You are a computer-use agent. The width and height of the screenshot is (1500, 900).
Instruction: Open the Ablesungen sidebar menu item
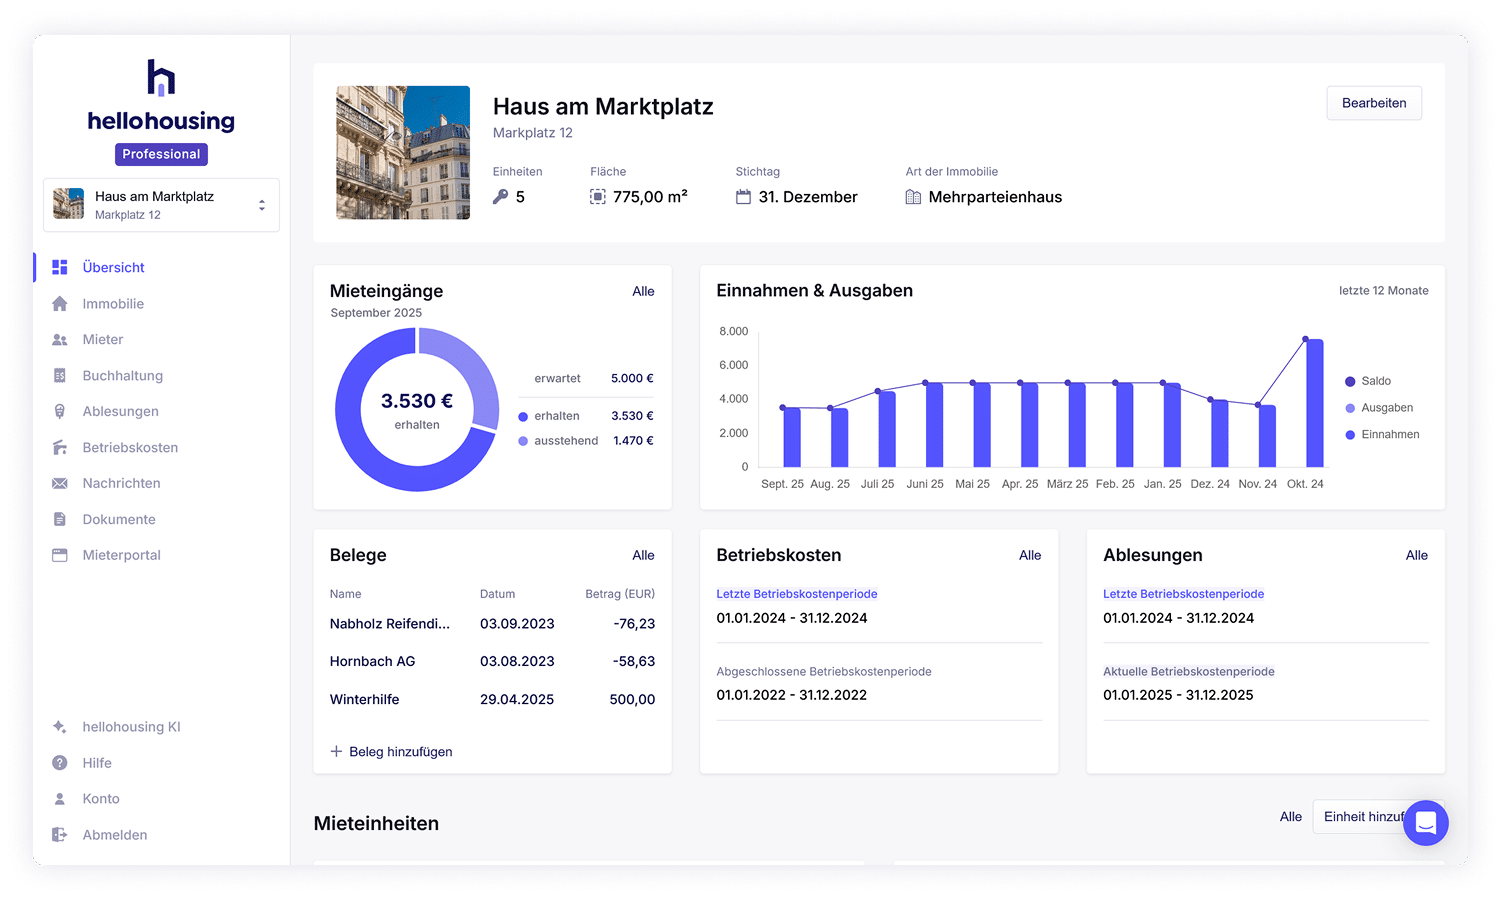click(120, 412)
